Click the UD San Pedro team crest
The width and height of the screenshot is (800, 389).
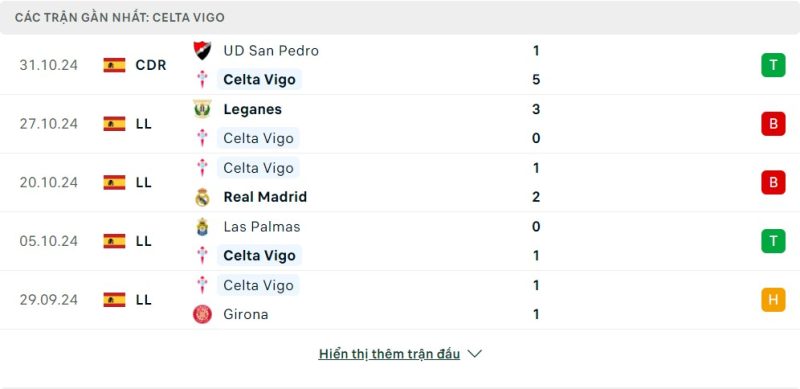tap(202, 51)
